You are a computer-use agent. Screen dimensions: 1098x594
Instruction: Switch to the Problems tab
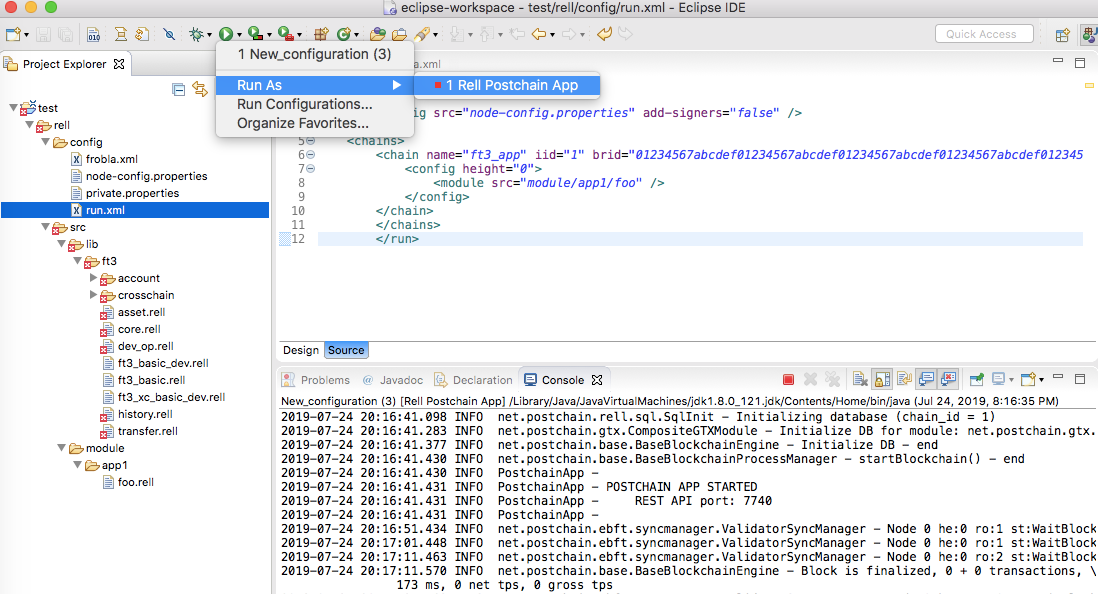pos(316,380)
